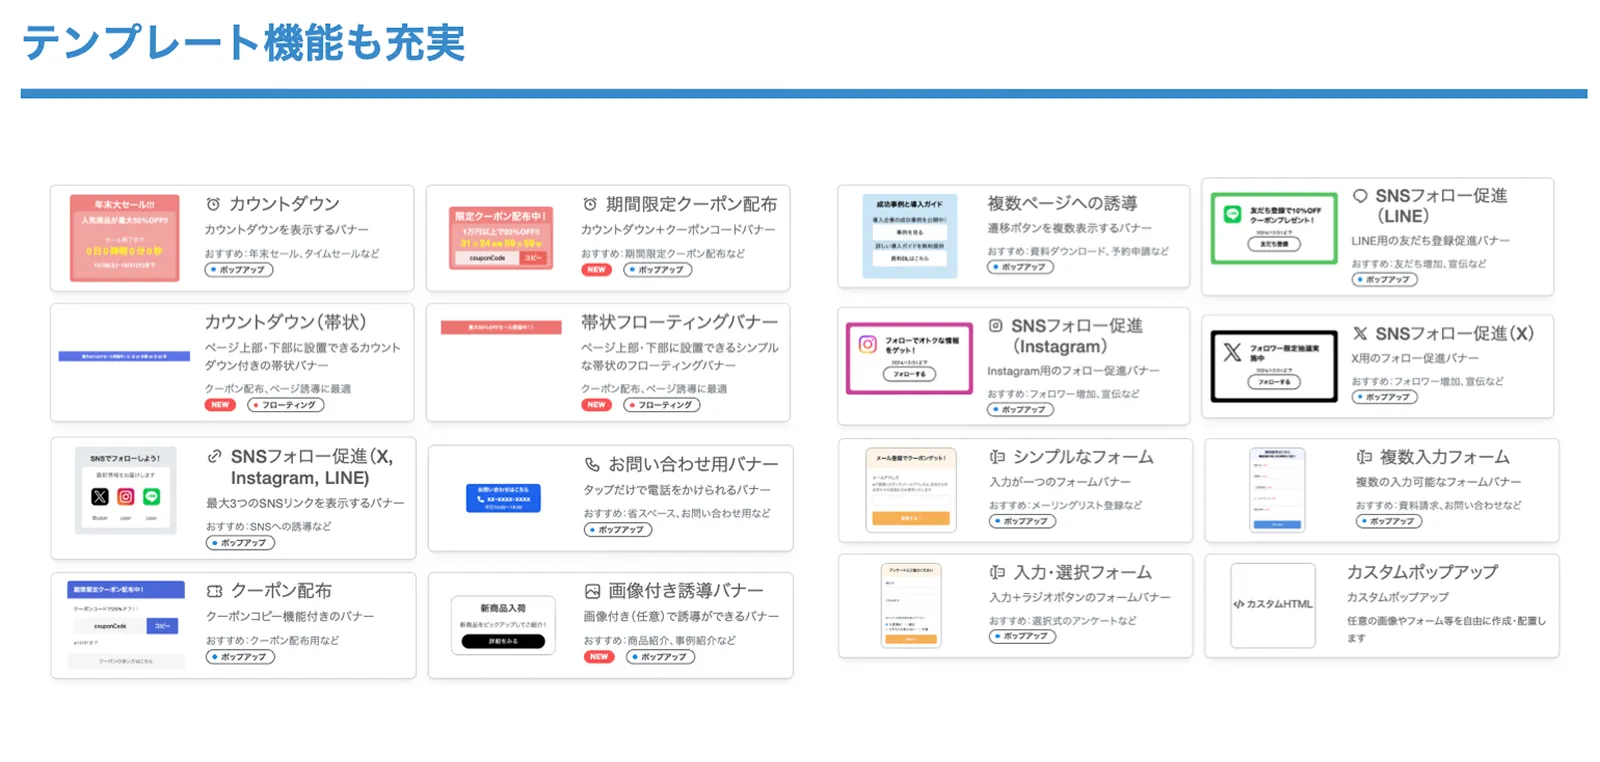Click the form icon beside 複数入力フォーム
Viewport: 1600px width, 762px height.
(1364, 457)
